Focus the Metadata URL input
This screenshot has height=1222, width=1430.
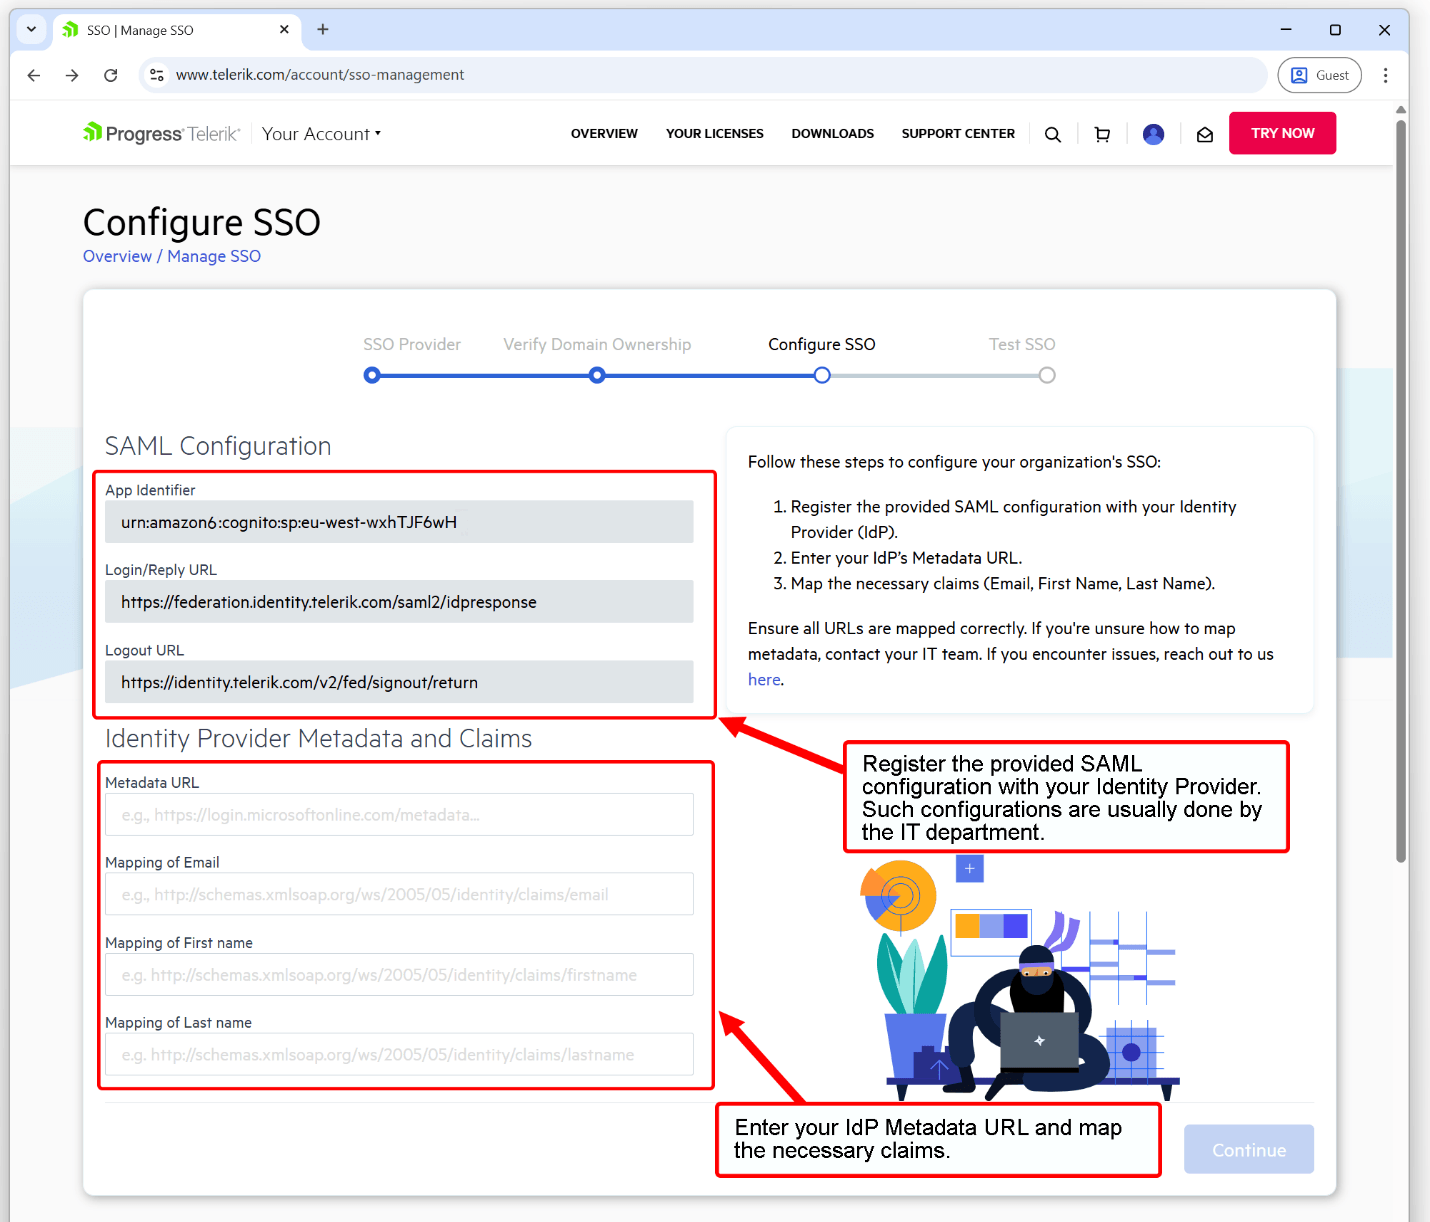coord(399,815)
